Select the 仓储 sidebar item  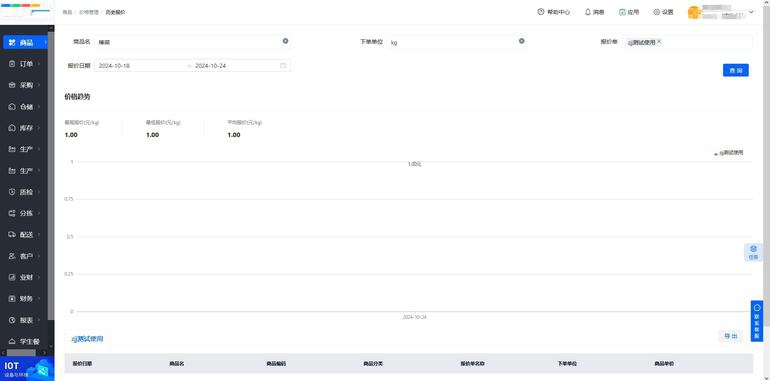click(x=24, y=107)
